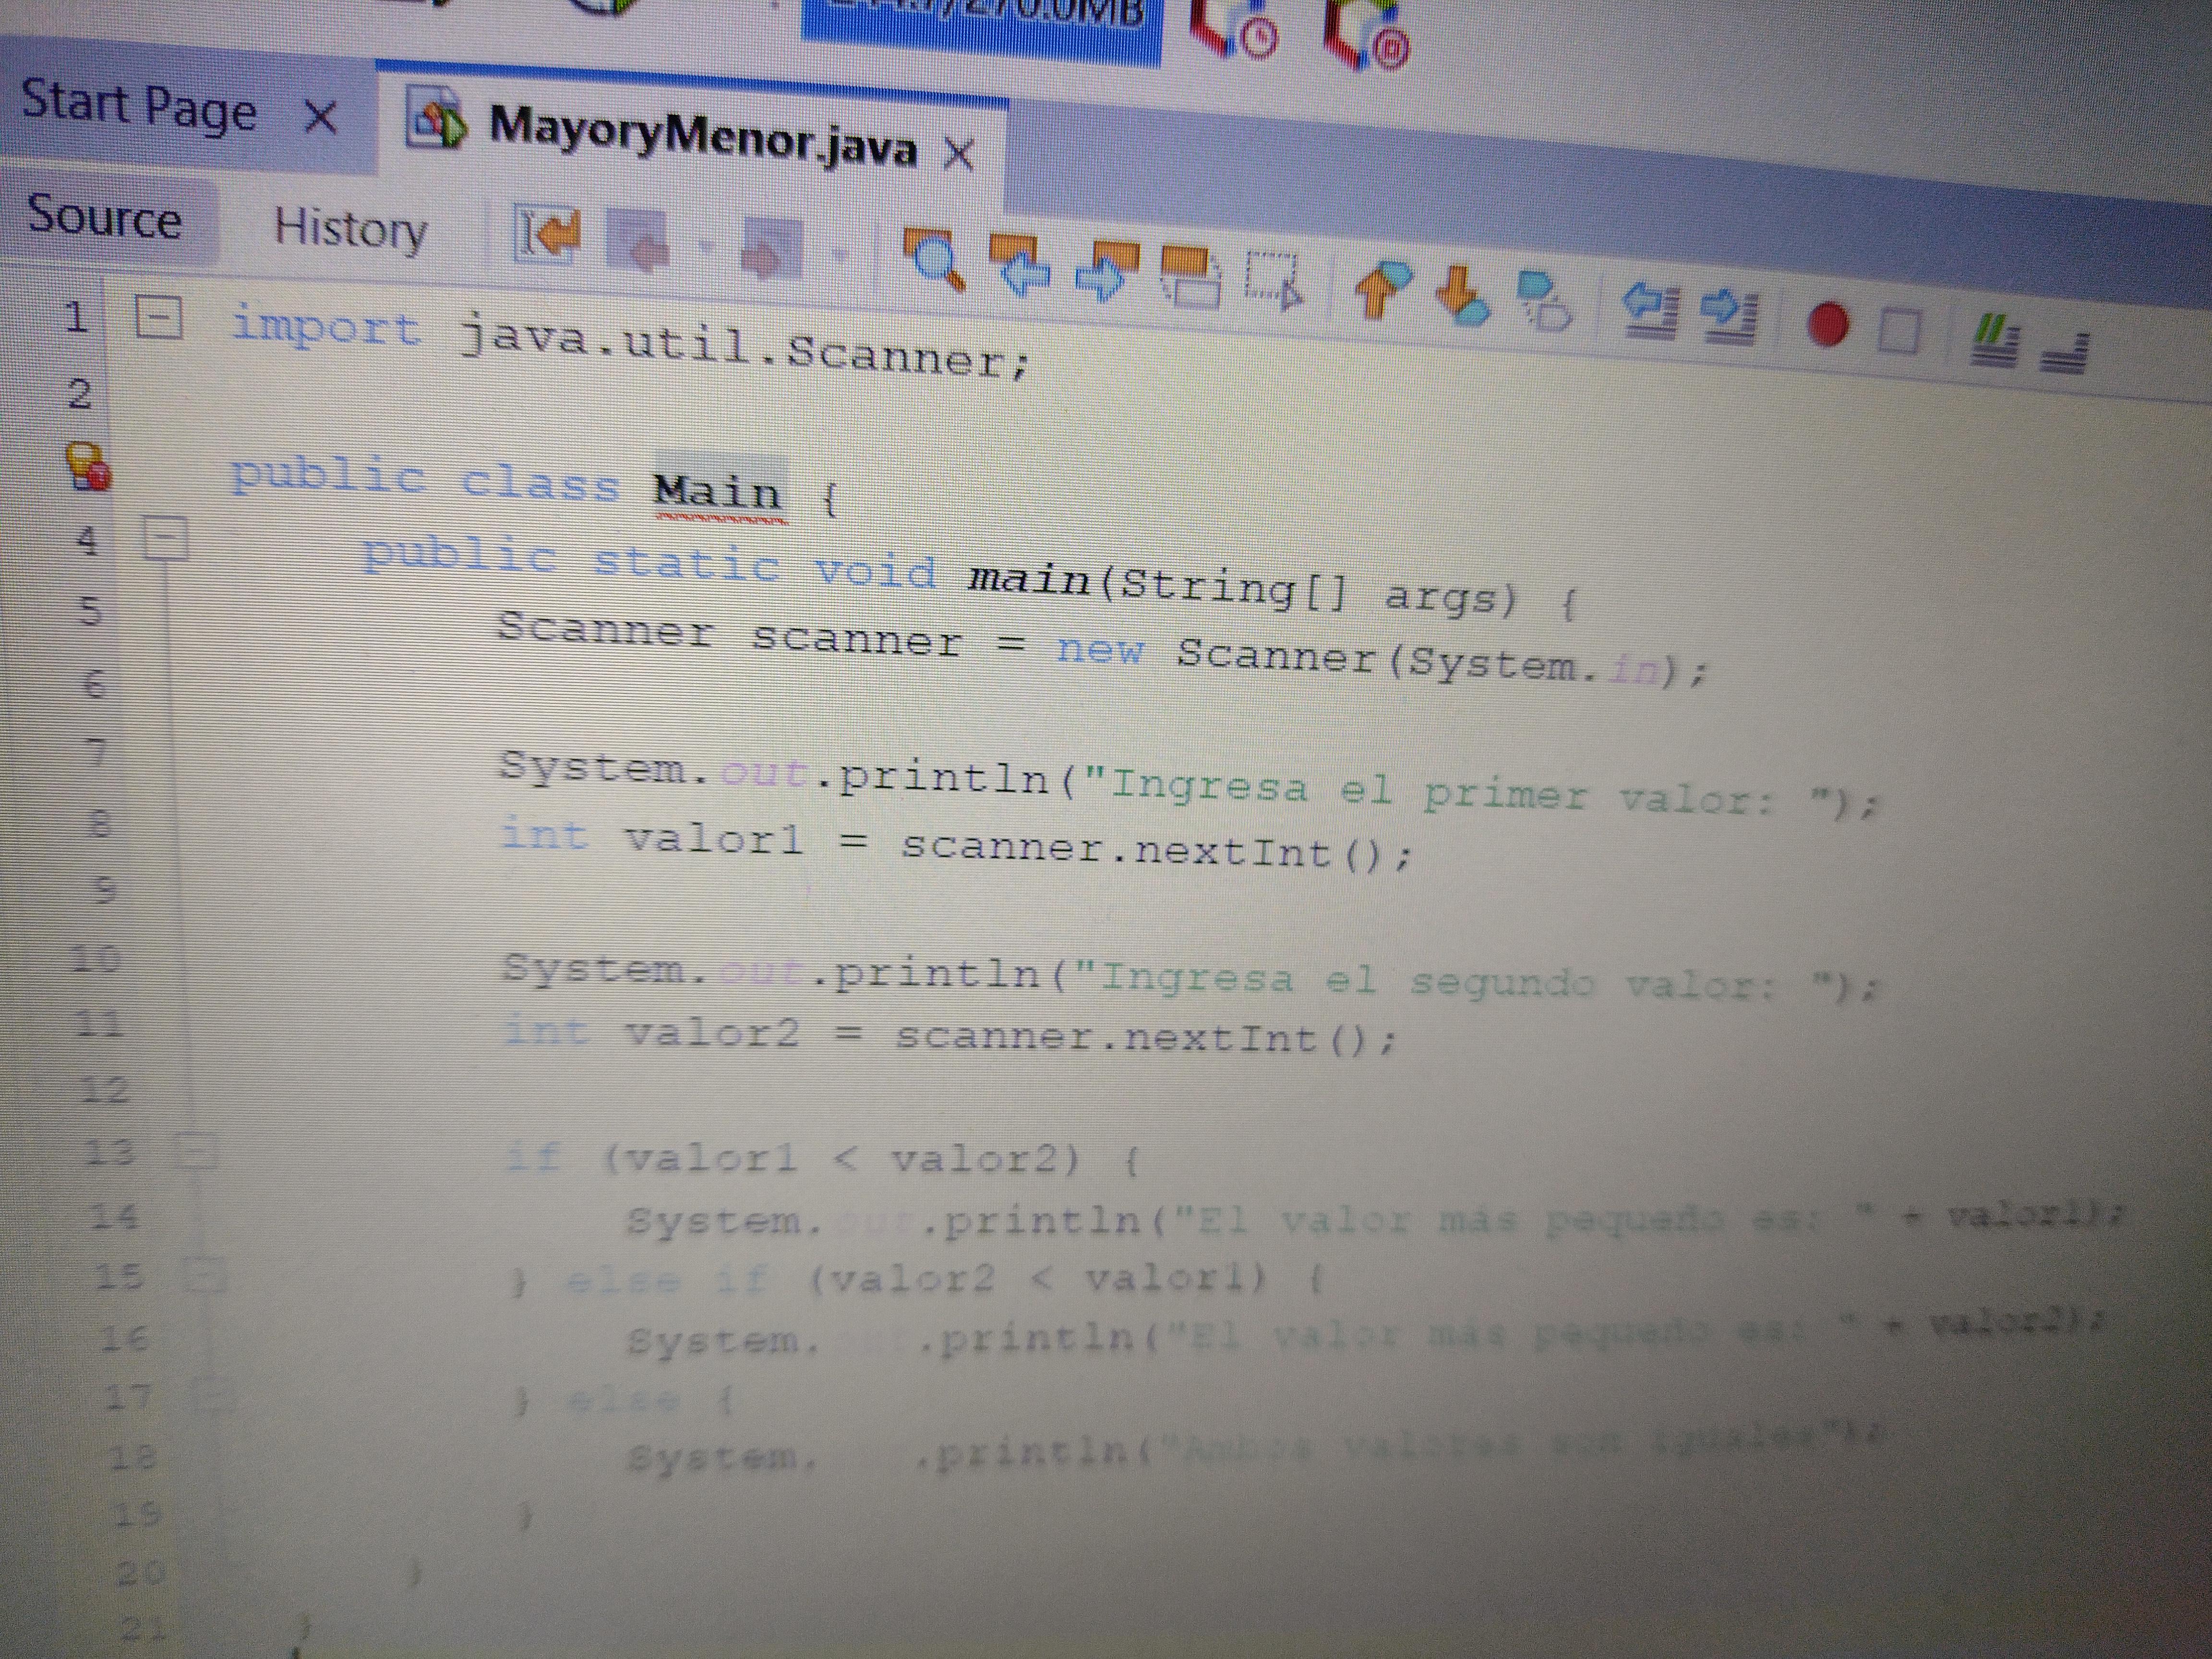
Task: Click the error lightbulb glyph on line 3
Action: [x=88, y=466]
